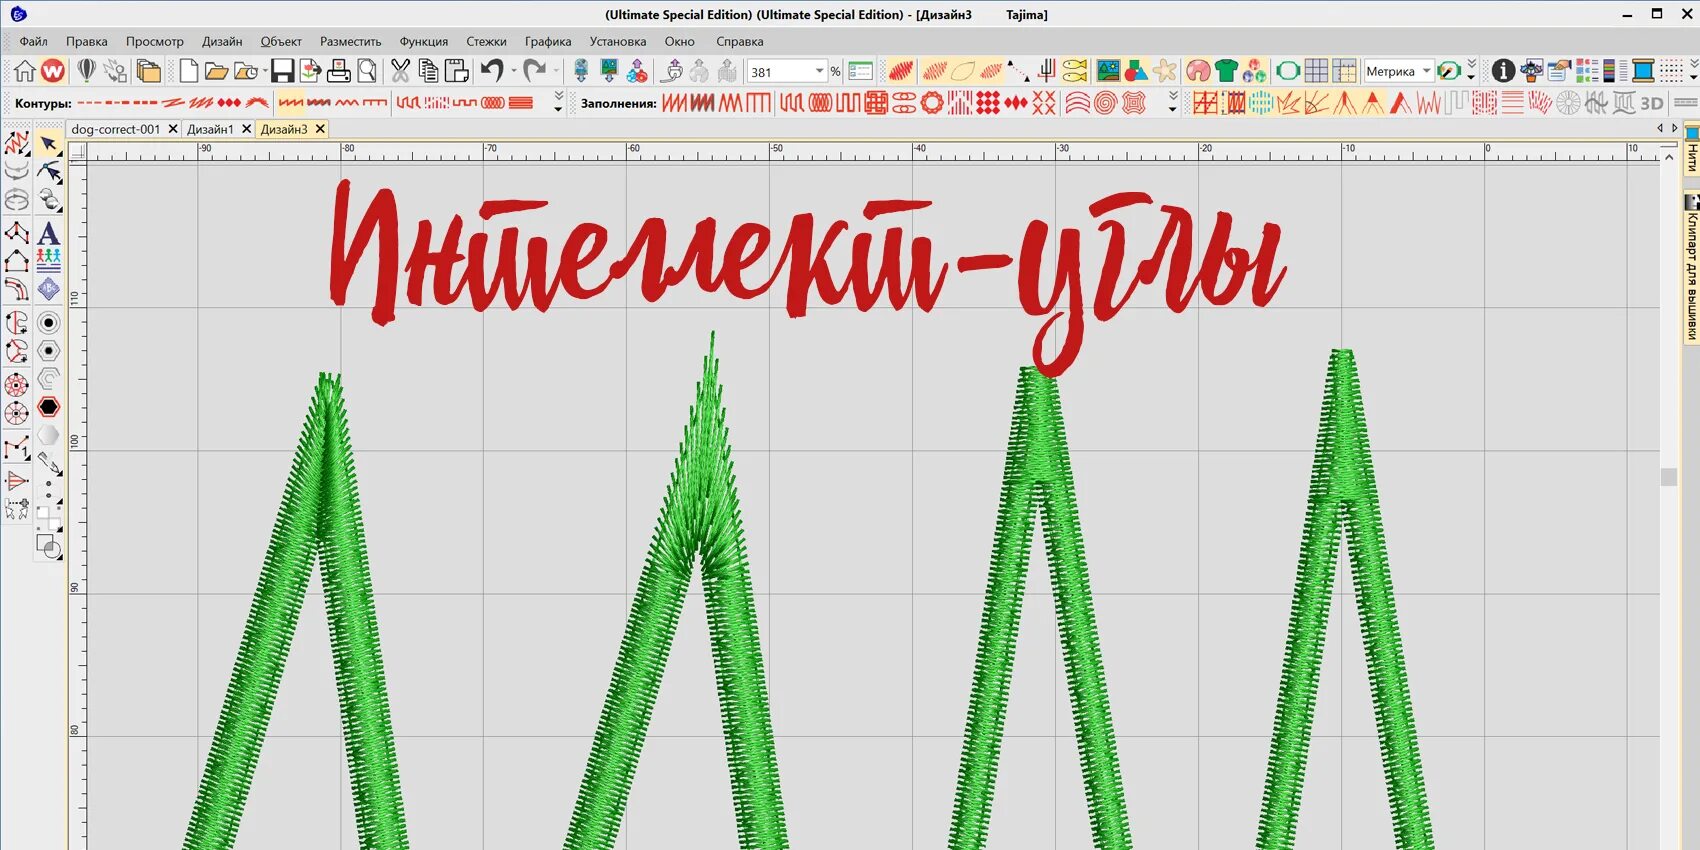Click the hot air balloon icon
This screenshot has height=850, width=1700.
tap(87, 71)
